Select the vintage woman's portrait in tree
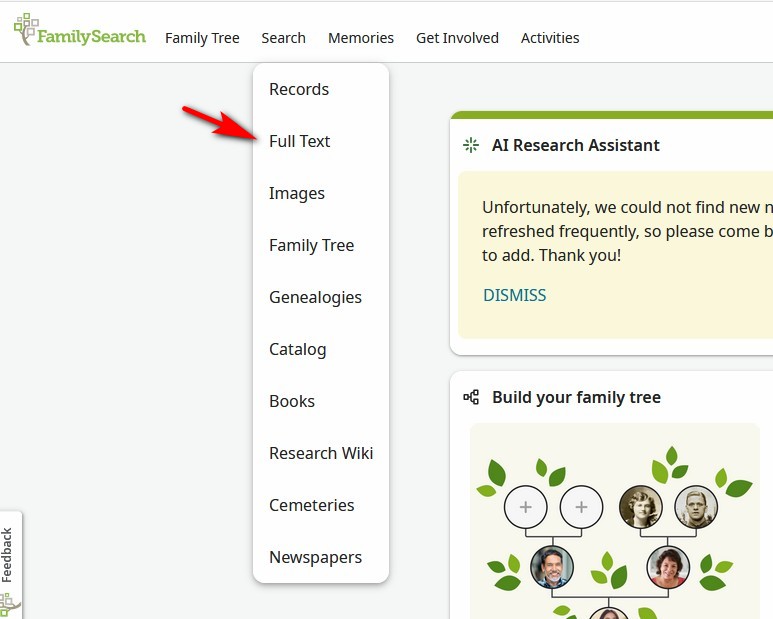 pyautogui.click(x=640, y=507)
